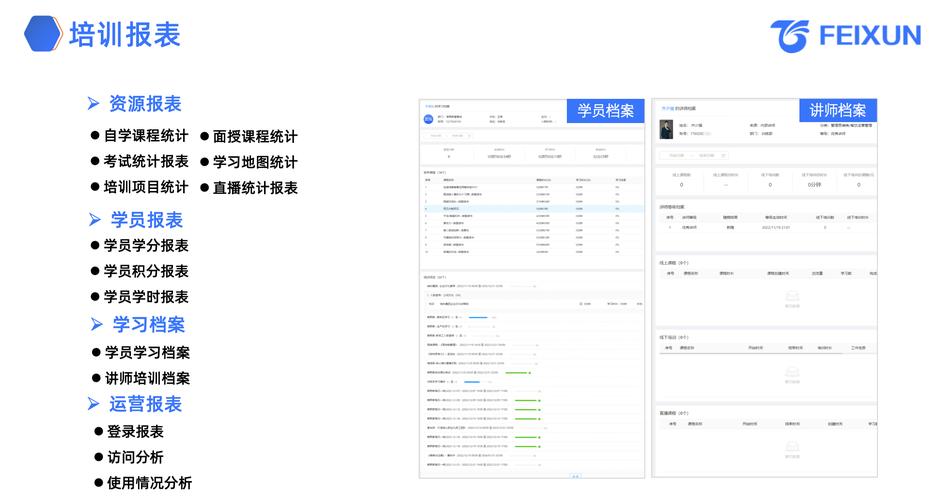
Task: Select the 学员报表 heading
Action: [x=147, y=219]
